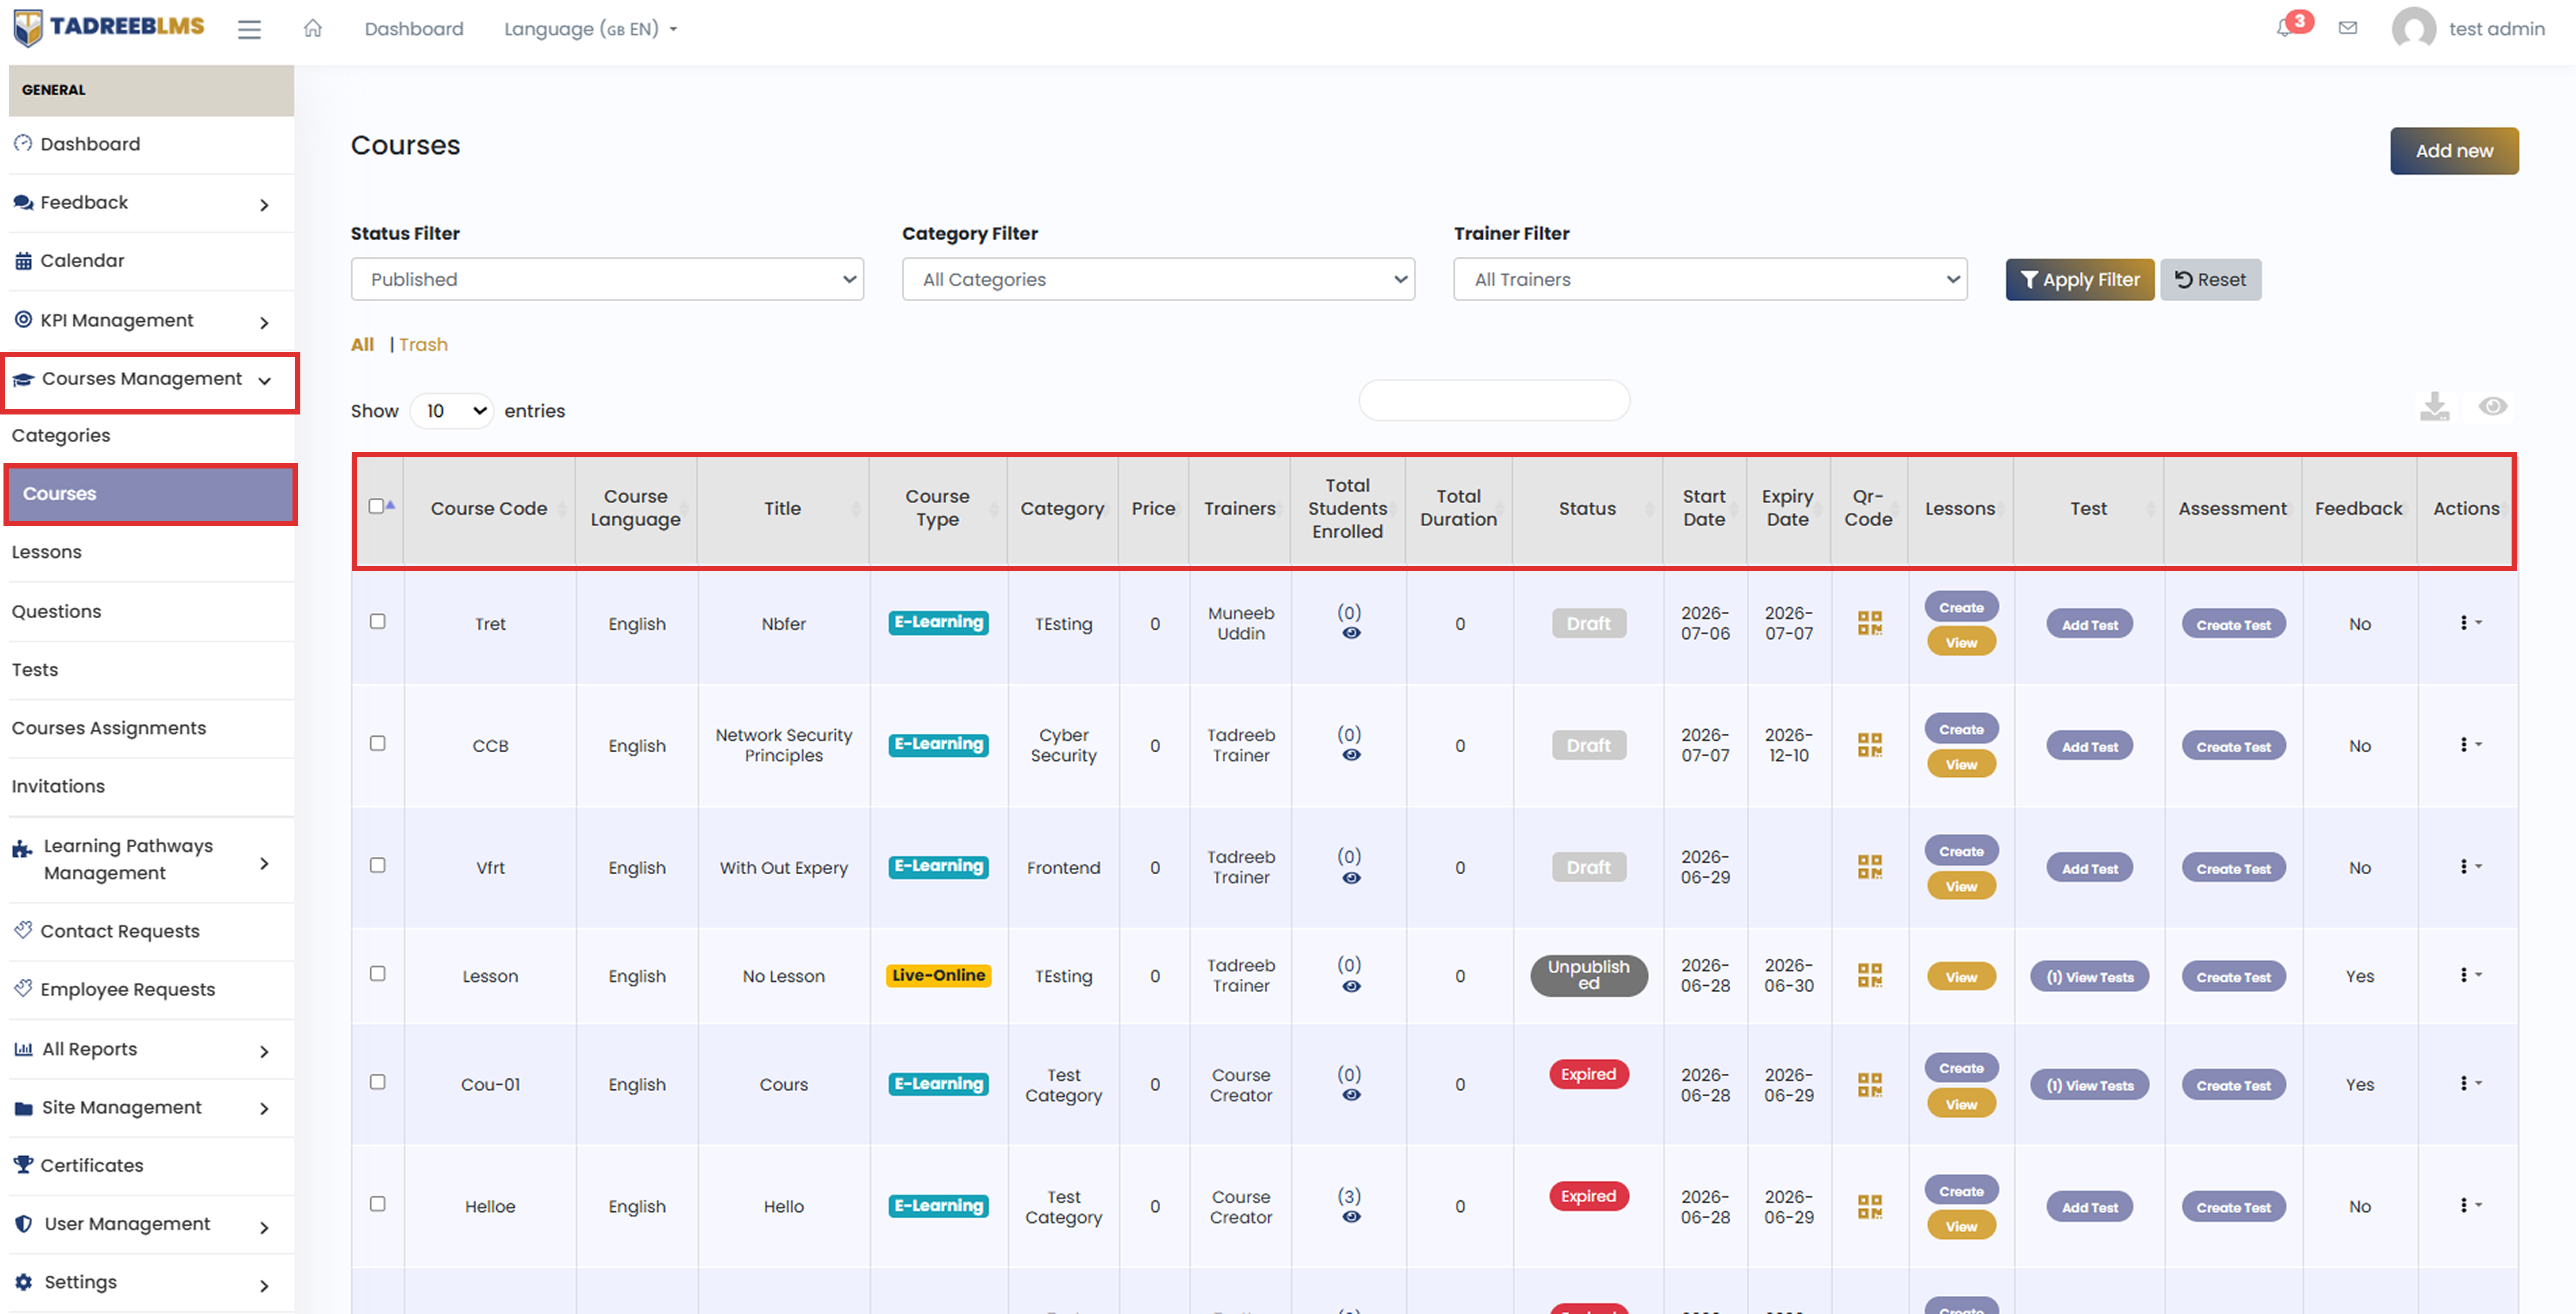Click the Reset filter button
Screen dimensions: 2576x1314
tap(2210, 280)
